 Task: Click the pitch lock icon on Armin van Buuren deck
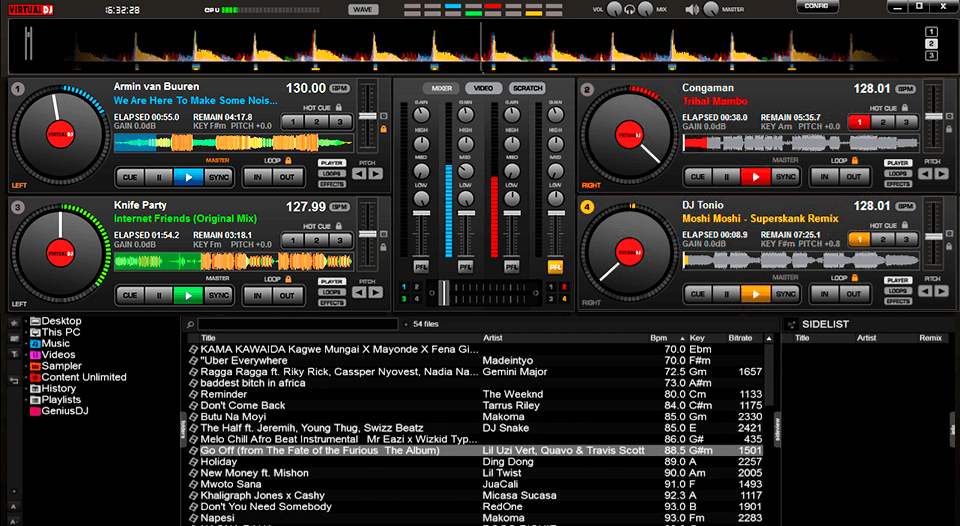[x=383, y=129]
